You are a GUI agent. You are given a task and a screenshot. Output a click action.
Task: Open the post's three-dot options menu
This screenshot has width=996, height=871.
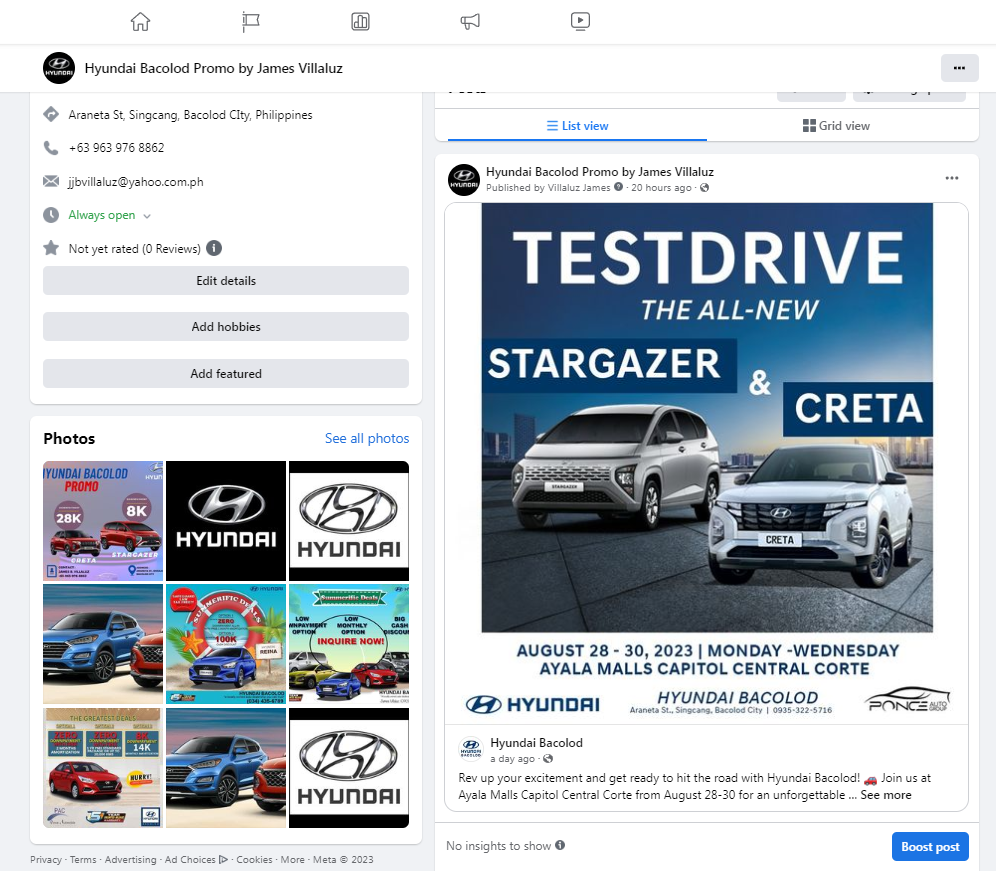952,178
